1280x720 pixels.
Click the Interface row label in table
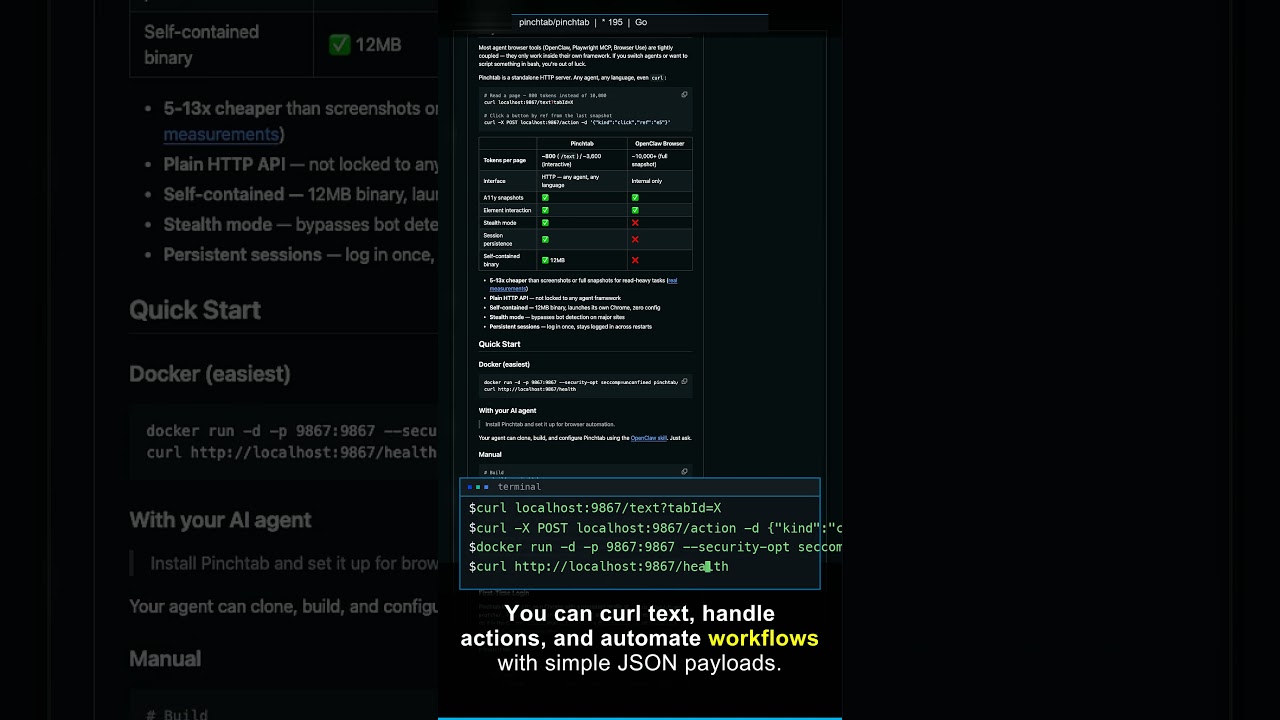495,181
